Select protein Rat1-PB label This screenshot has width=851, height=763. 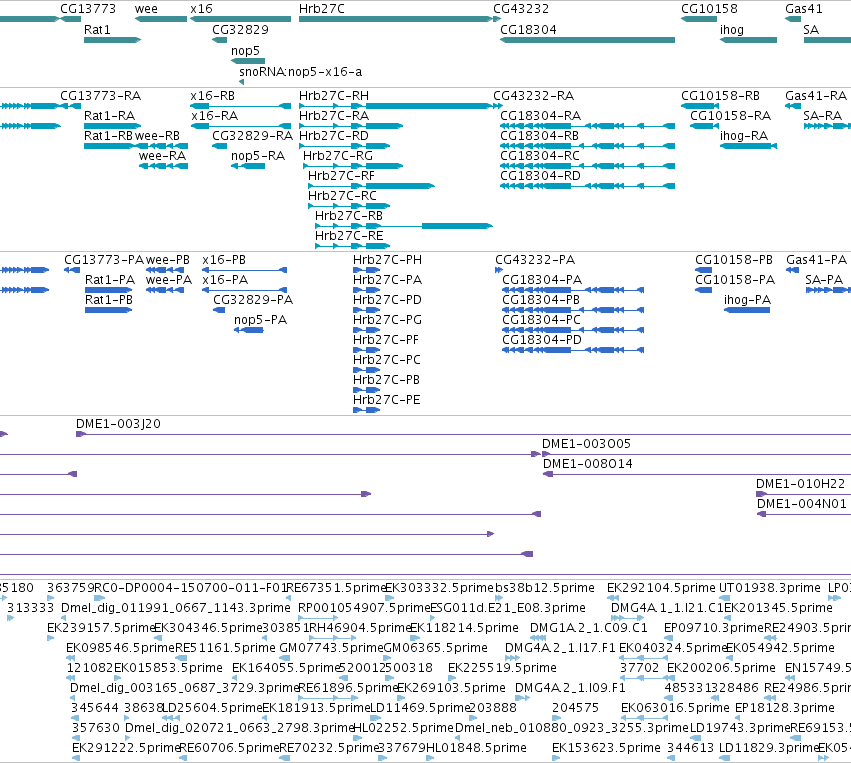(109, 300)
